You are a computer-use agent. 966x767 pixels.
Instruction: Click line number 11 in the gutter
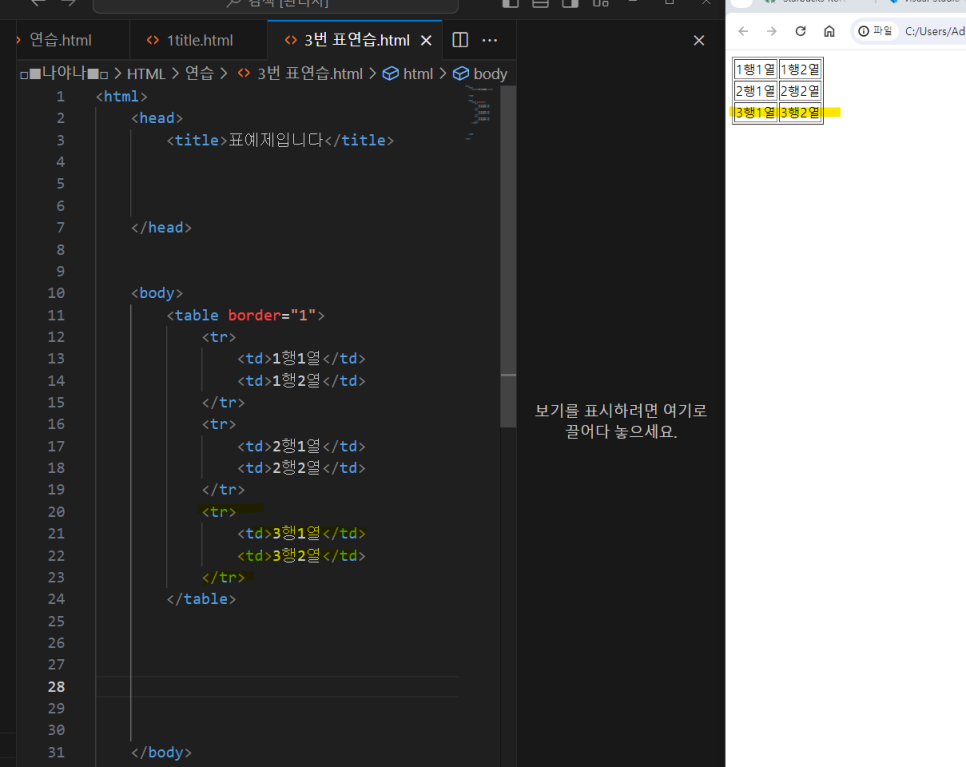[x=56, y=315]
